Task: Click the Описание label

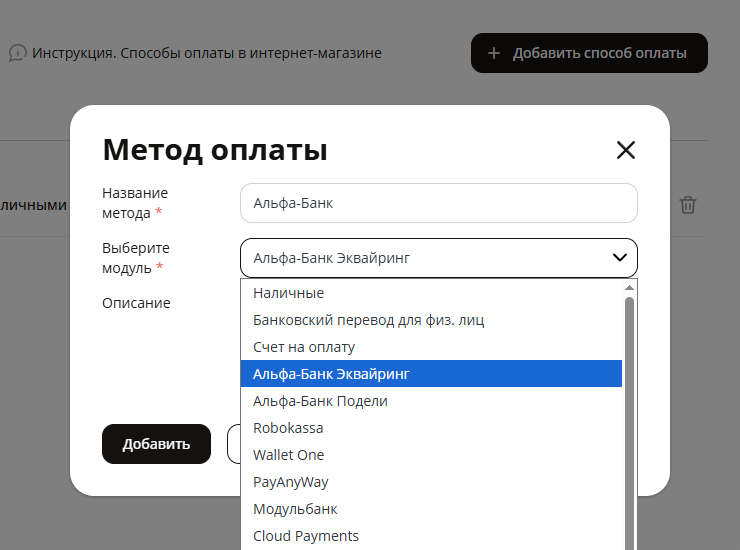Action: click(x=136, y=303)
